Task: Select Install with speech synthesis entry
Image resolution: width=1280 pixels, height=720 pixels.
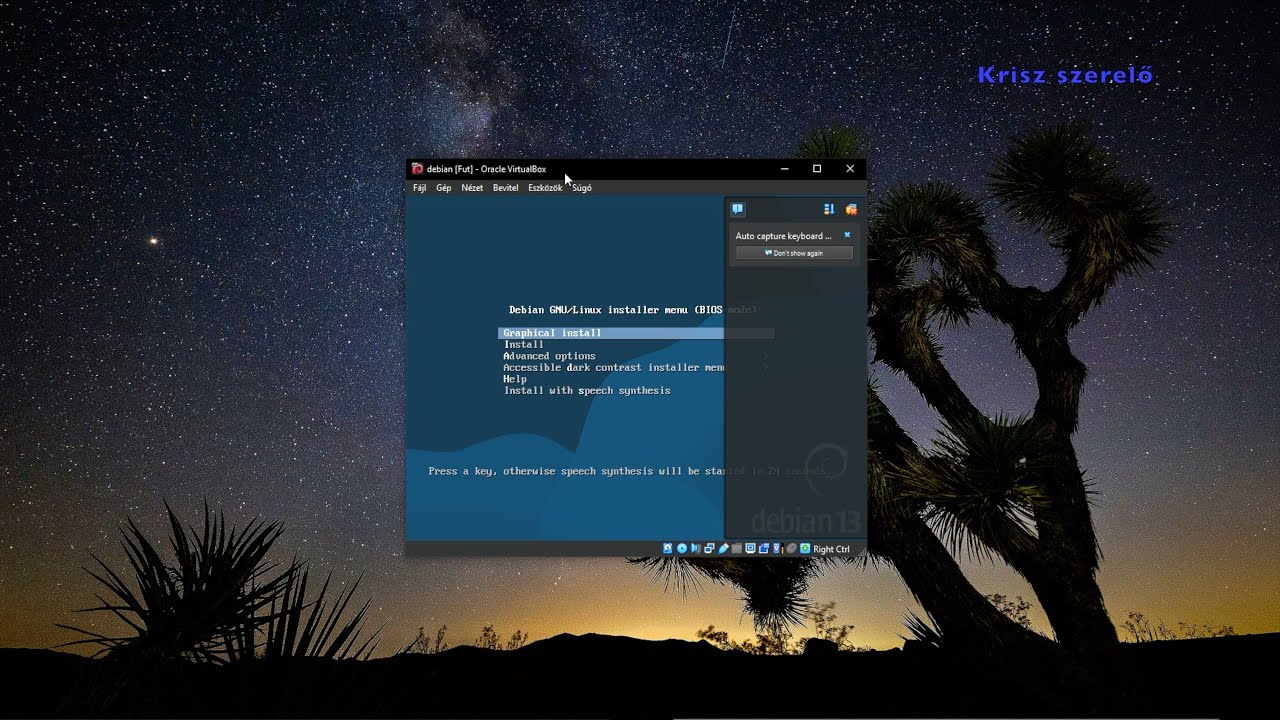Action: 587,391
